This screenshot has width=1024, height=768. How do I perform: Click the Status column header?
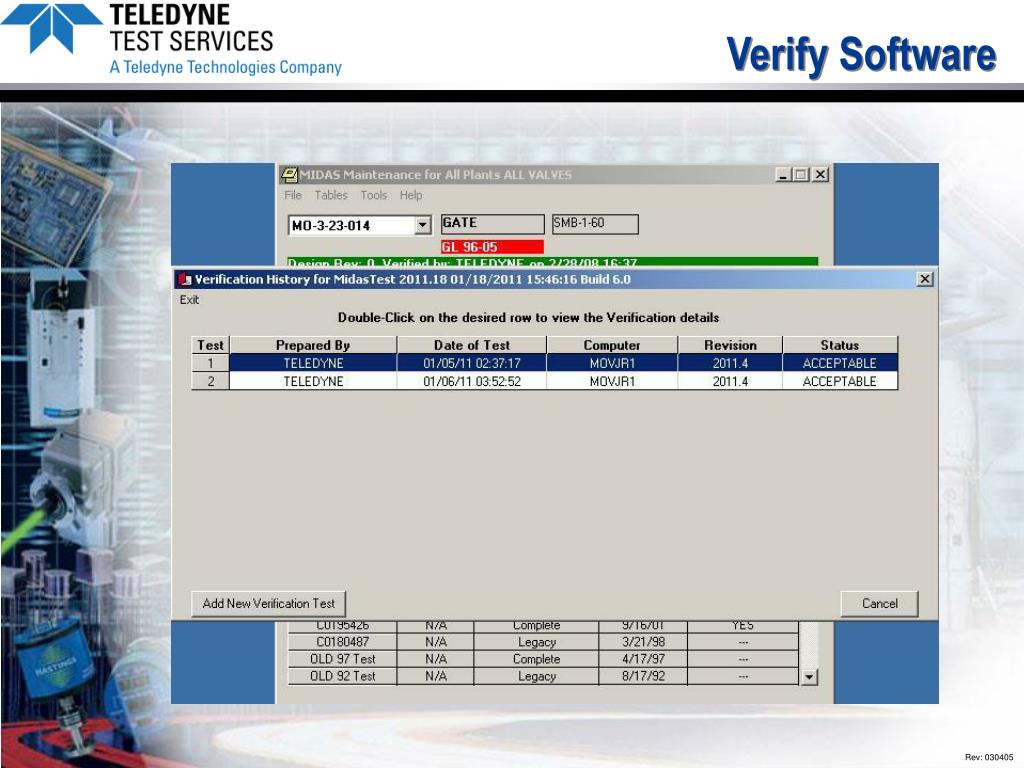point(840,345)
